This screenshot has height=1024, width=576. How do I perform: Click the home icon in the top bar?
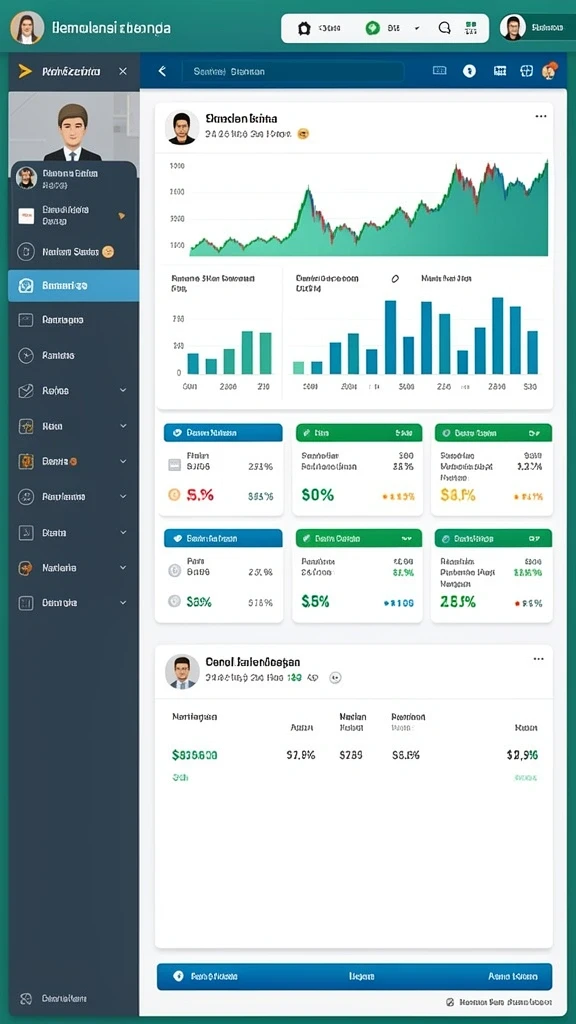304,29
